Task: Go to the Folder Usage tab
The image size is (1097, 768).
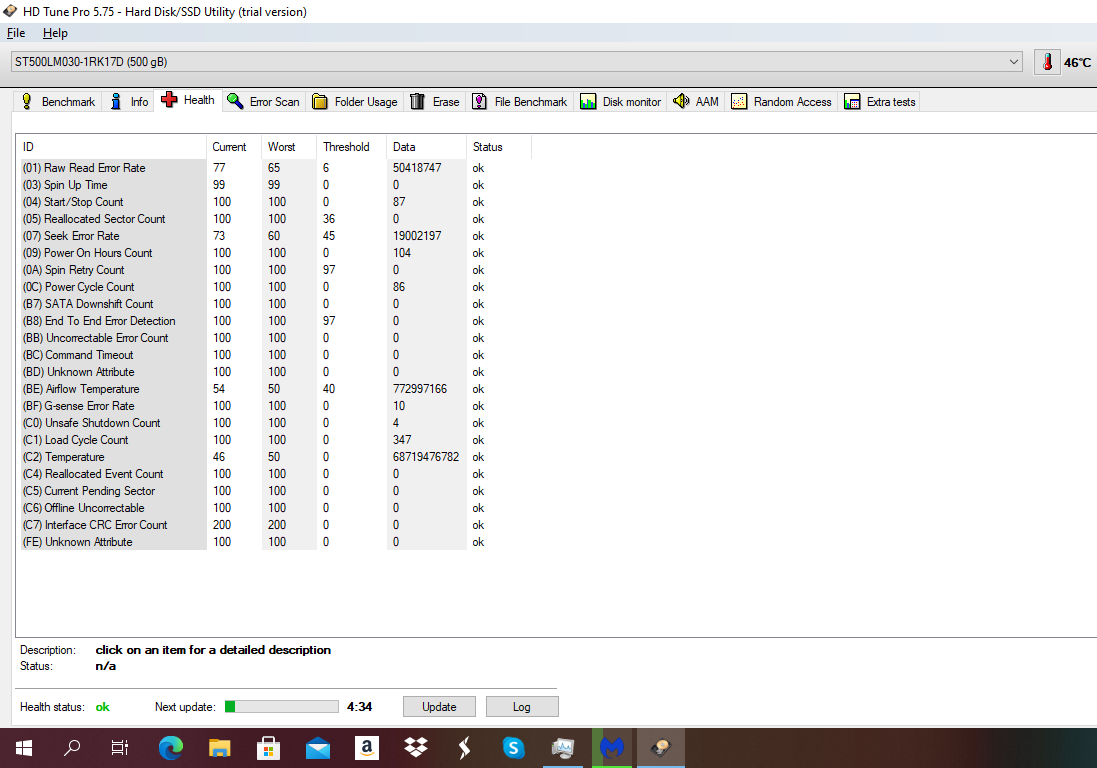Action: (x=355, y=101)
